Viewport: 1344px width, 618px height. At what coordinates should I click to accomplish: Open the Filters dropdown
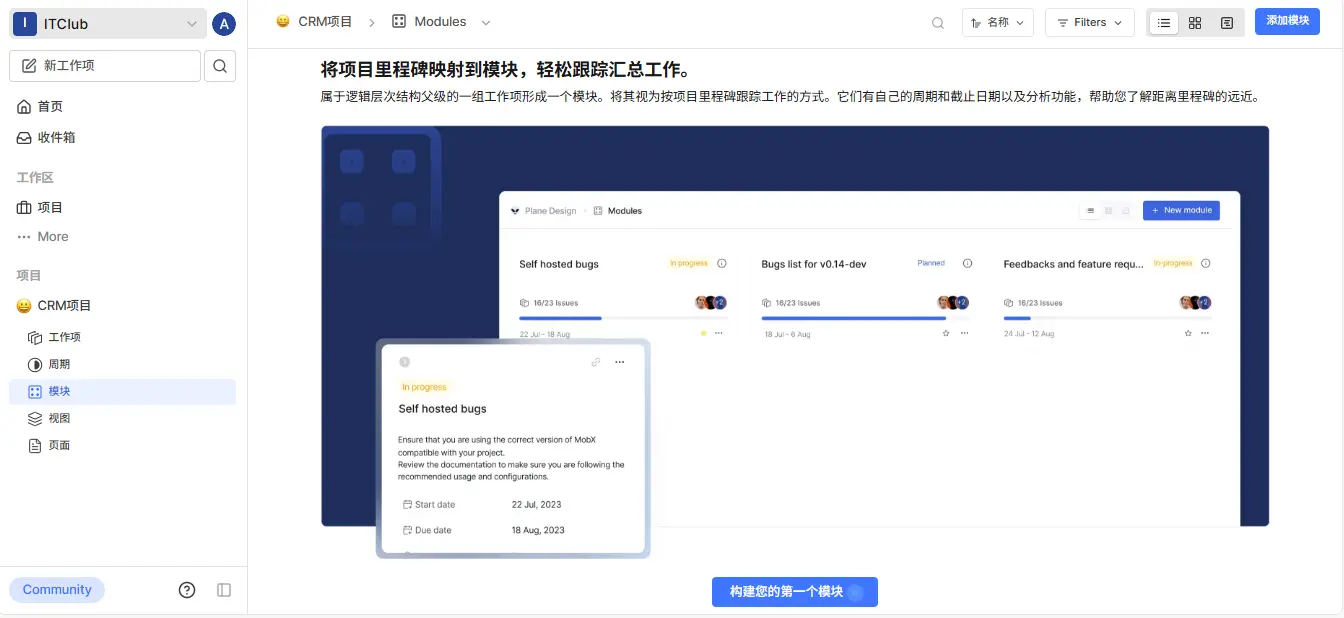coord(1089,23)
